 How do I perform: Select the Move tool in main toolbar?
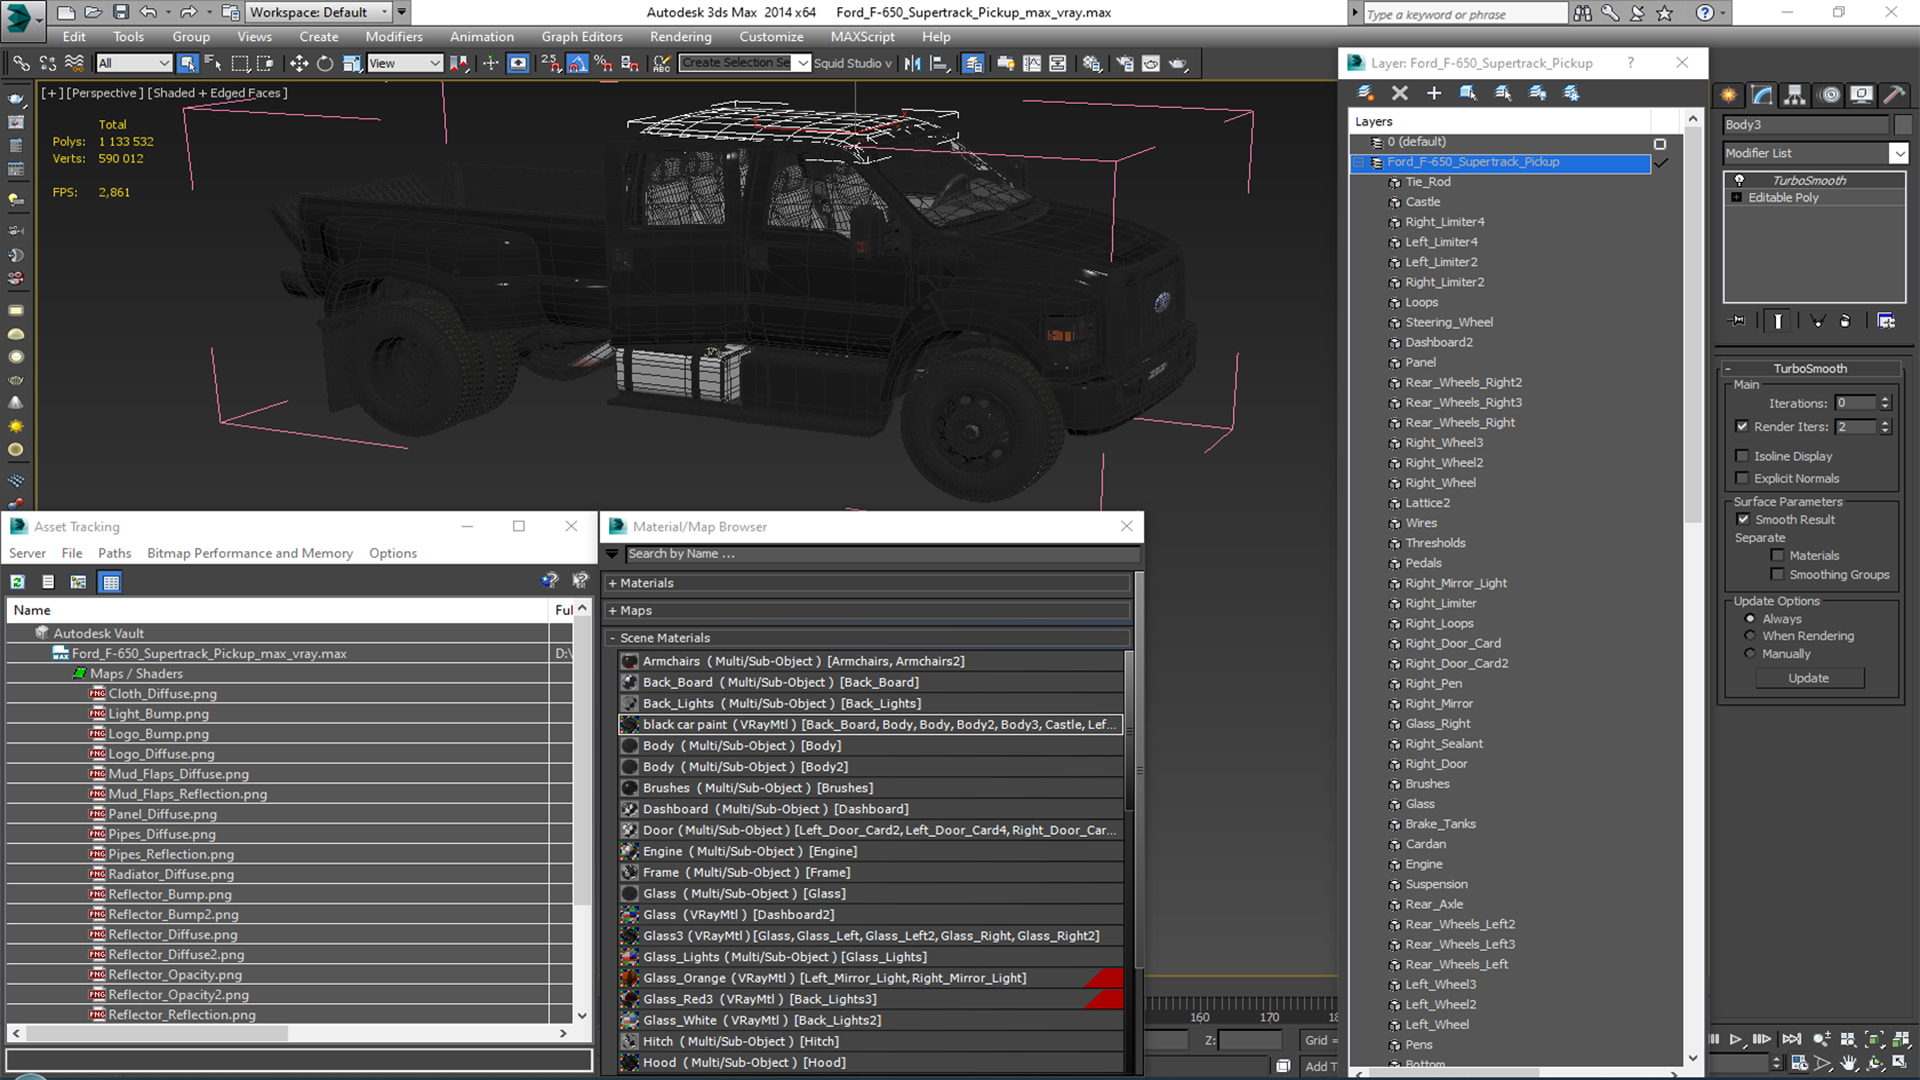[298, 63]
